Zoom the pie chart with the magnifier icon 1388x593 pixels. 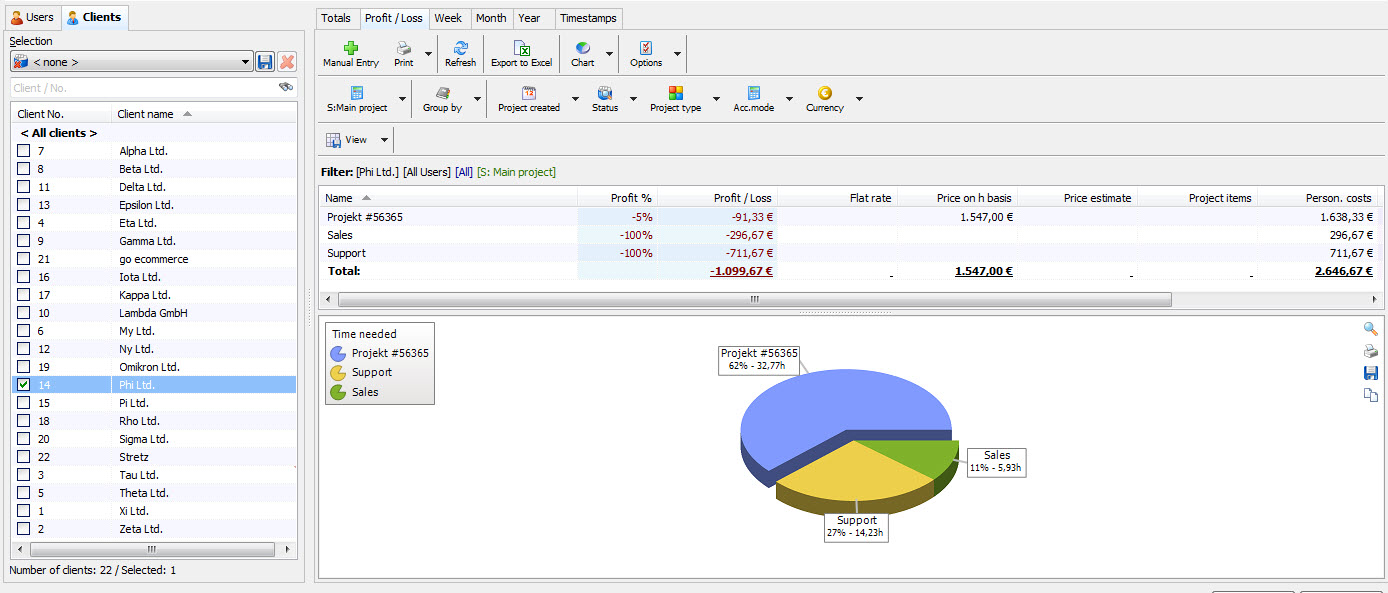click(x=1370, y=328)
